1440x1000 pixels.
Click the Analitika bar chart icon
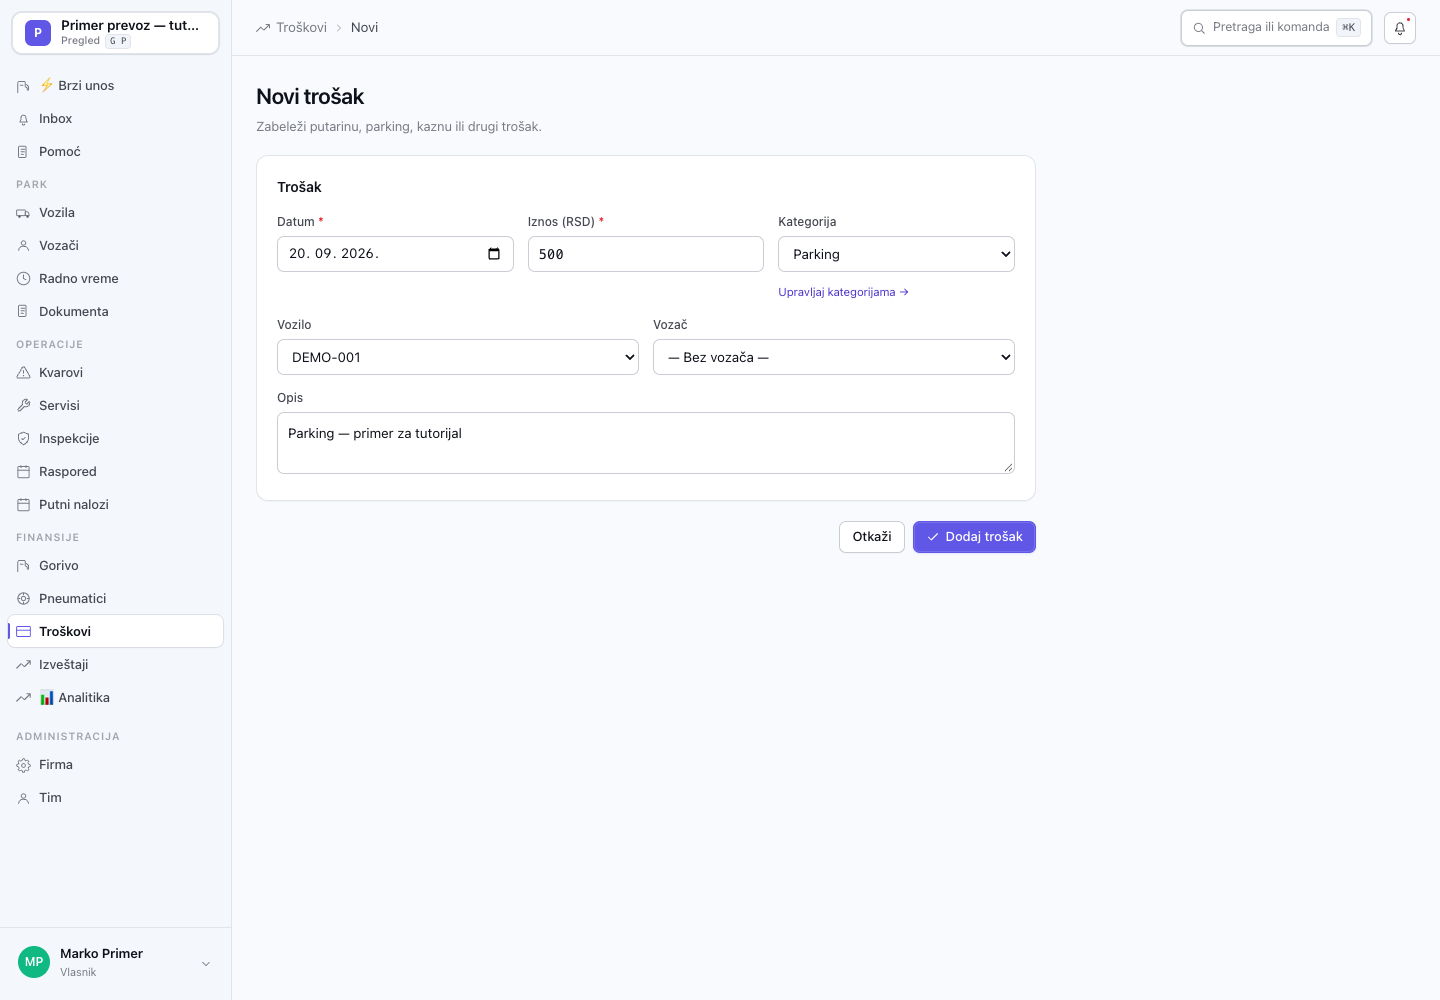47,698
